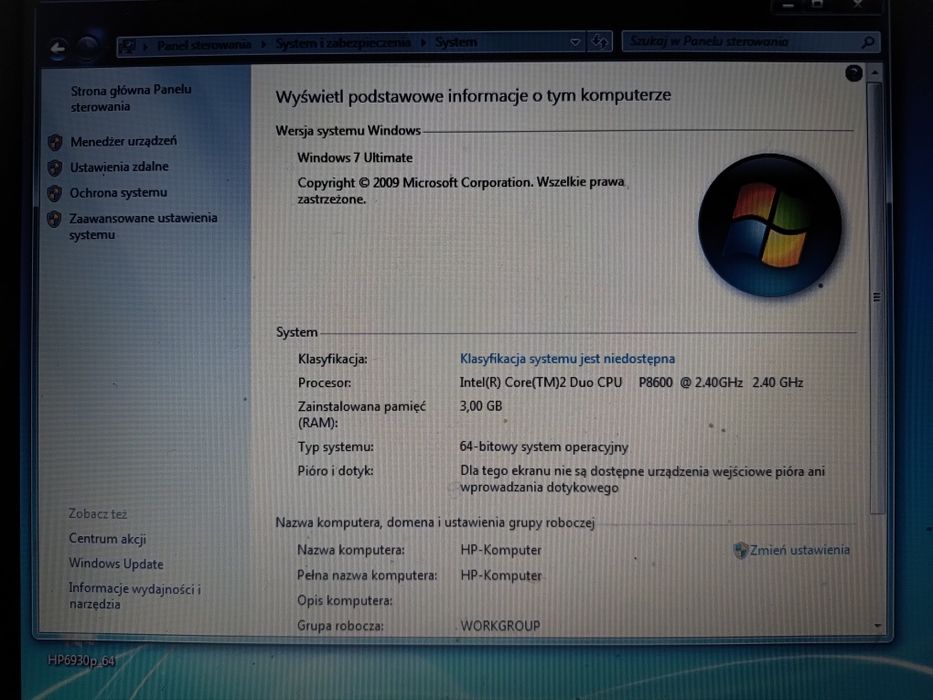Open Windows Update link
933x700 pixels.
(116, 564)
